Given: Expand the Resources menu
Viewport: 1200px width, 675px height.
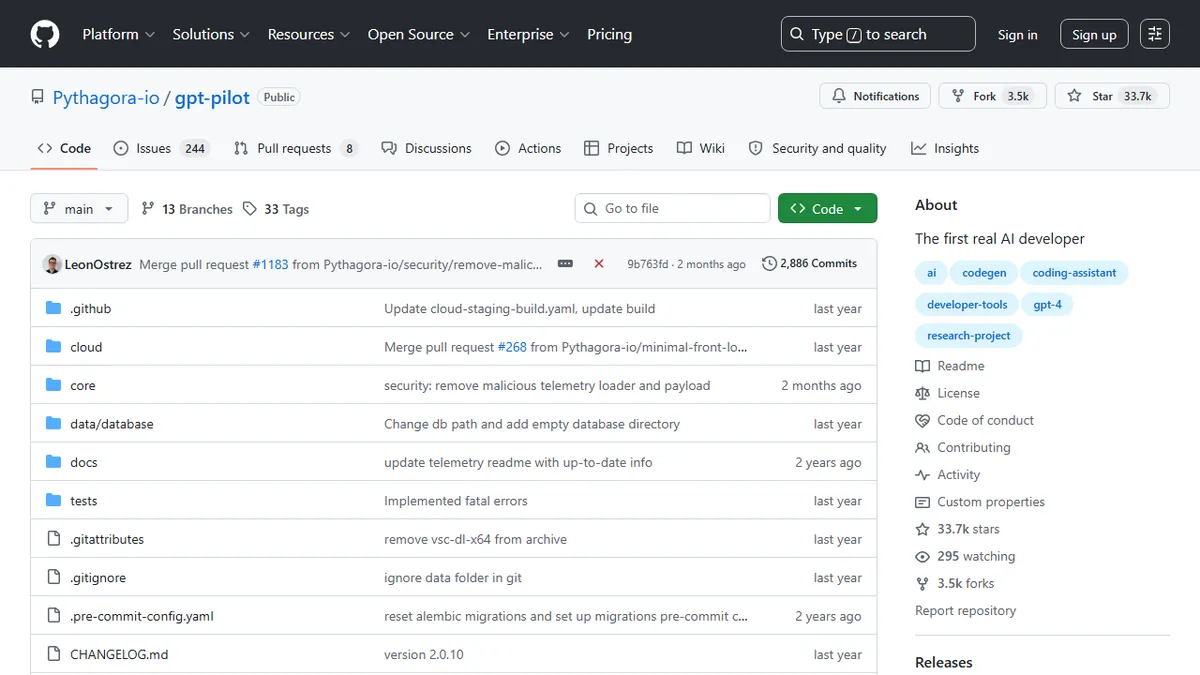Looking at the screenshot, I should [308, 34].
